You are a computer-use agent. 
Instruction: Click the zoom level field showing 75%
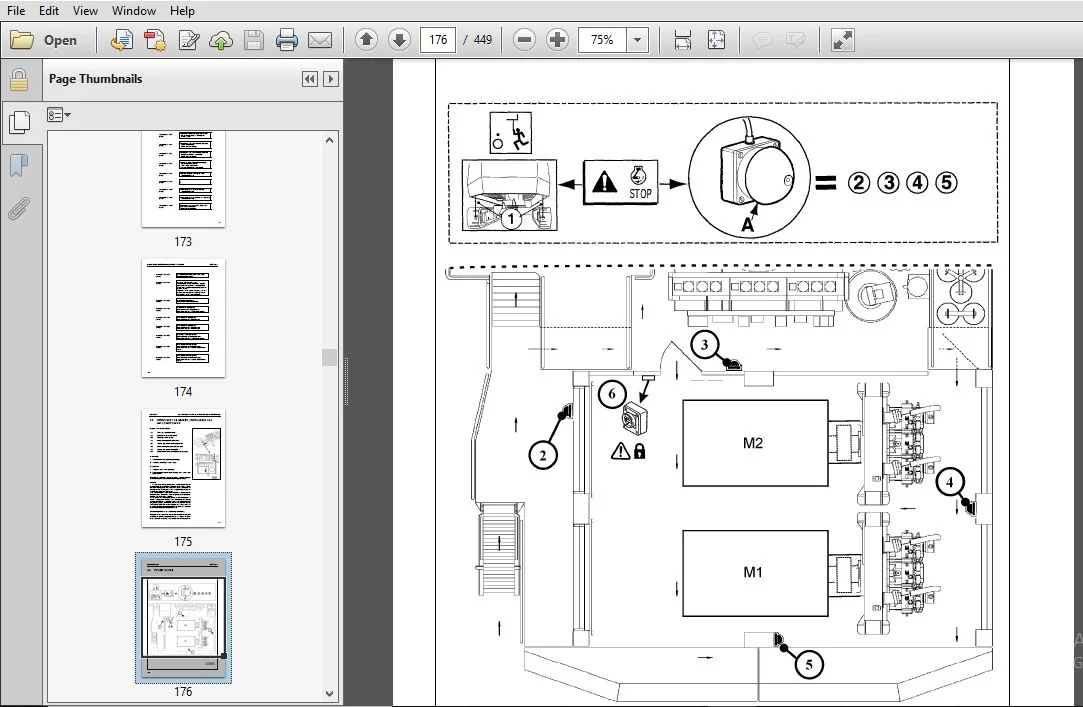(x=602, y=40)
